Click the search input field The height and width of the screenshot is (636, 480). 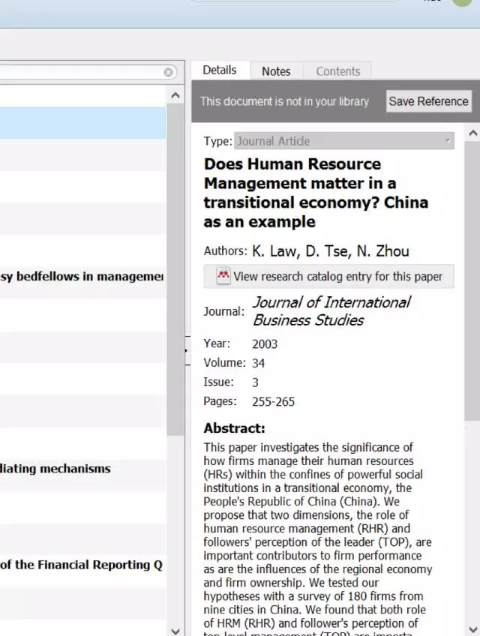tap(81, 72)
